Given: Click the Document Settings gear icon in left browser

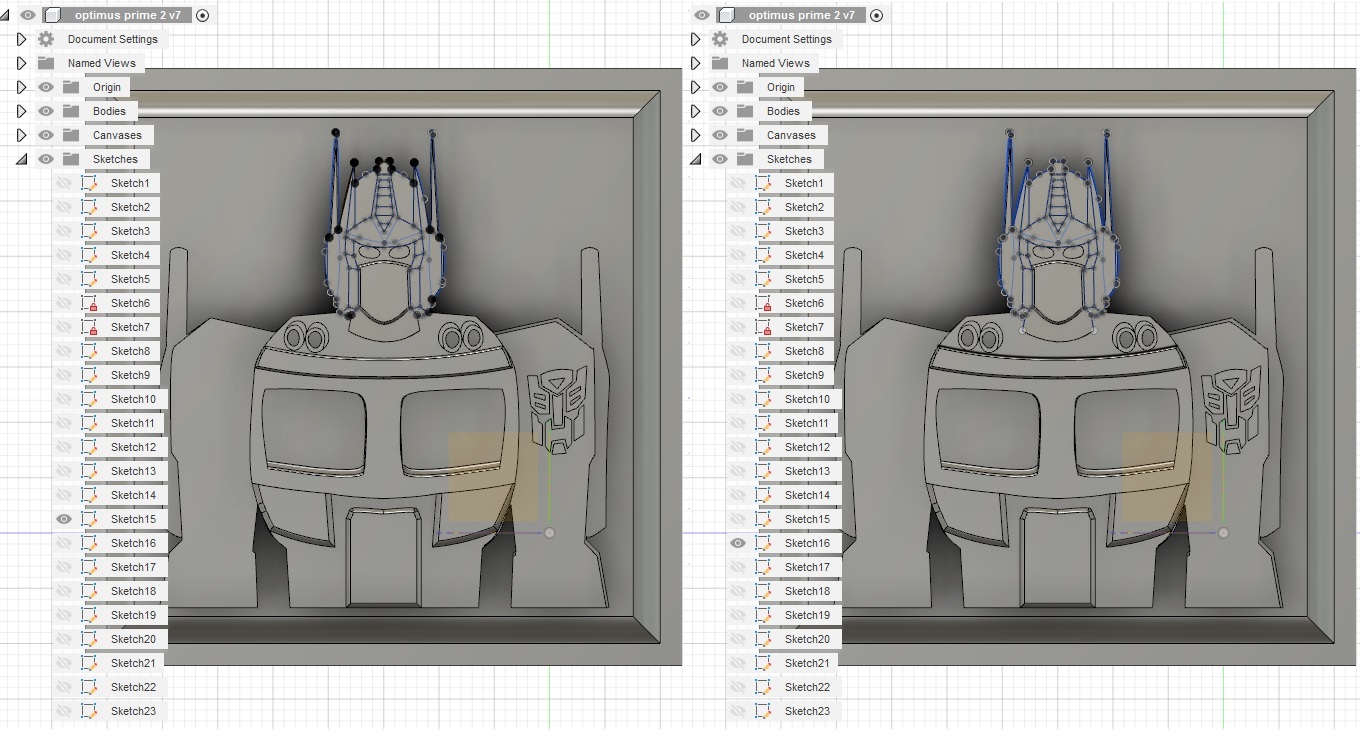Looking at the screenshot, I should 46,39.
